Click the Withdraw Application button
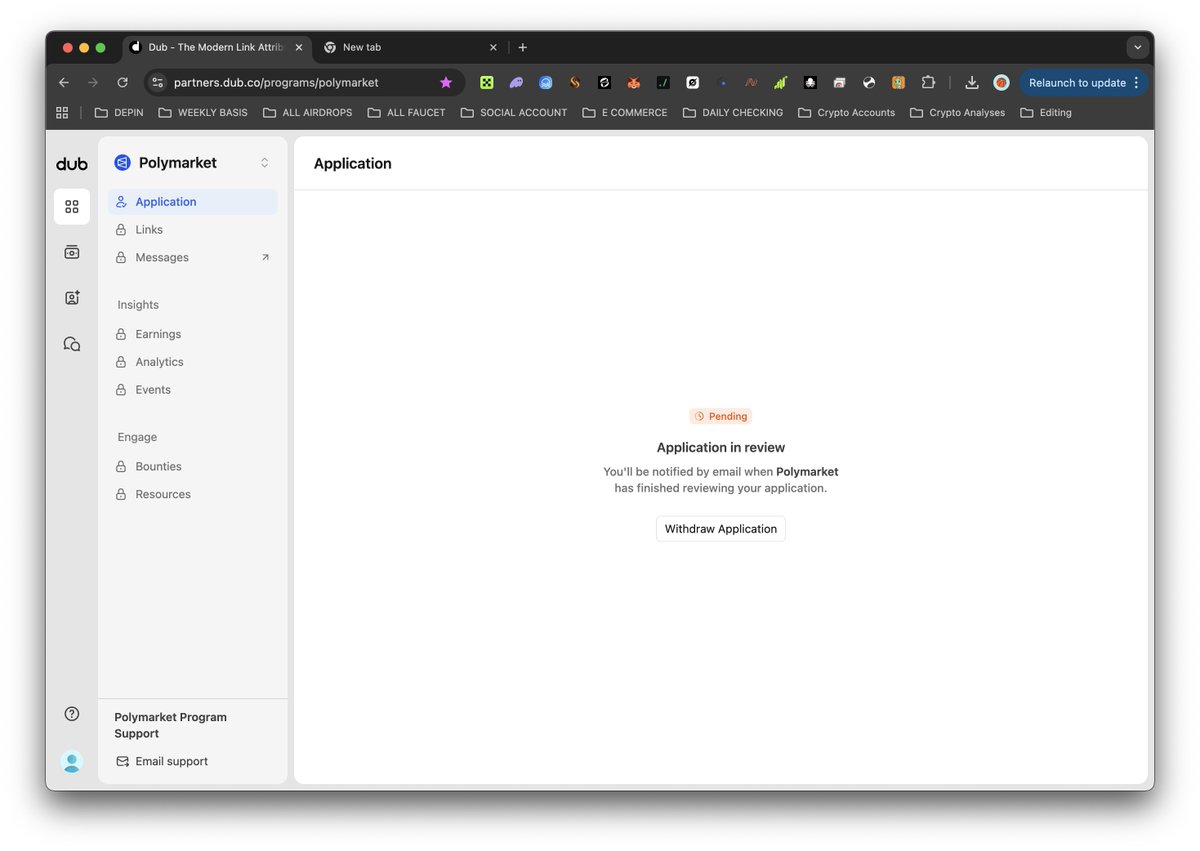The image size is (1200, 851). coord(721,529)
